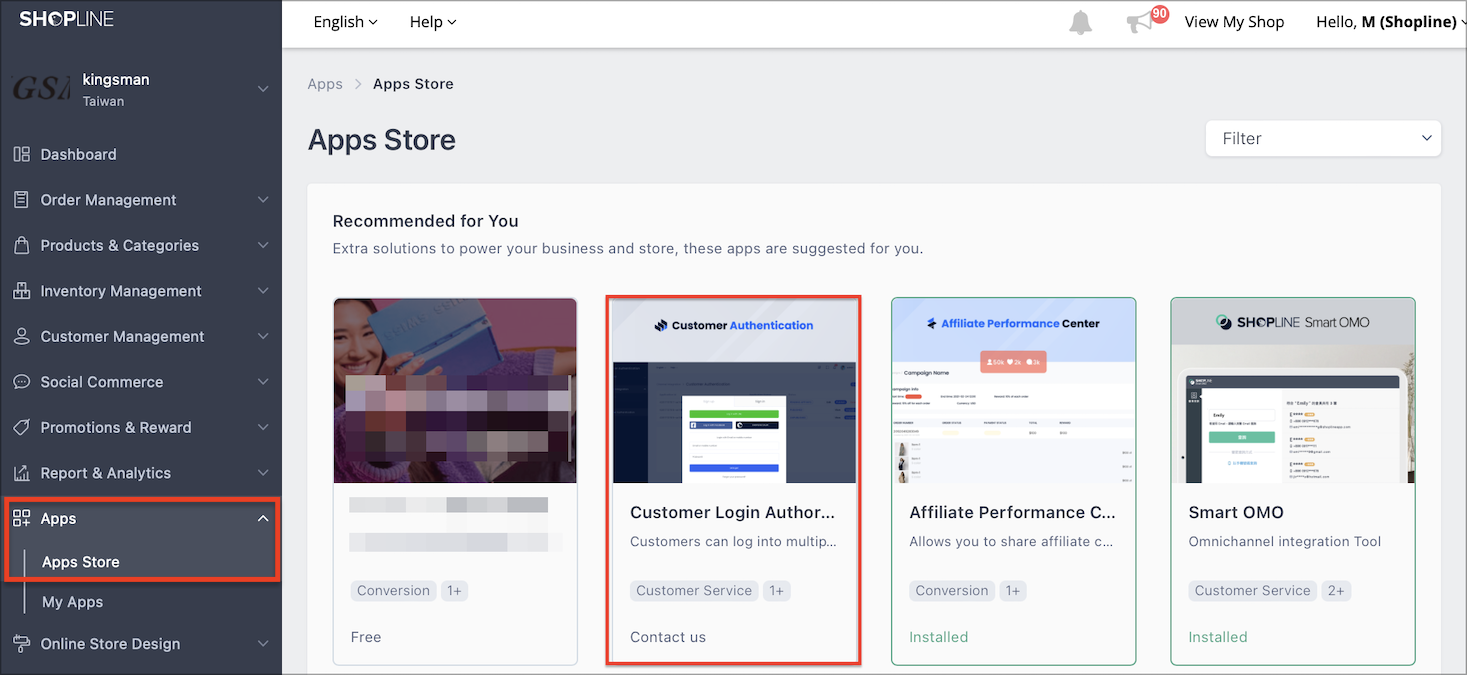
Task: Click Conversion tag on Affiliate Performance card
Action: pos(952,591)
